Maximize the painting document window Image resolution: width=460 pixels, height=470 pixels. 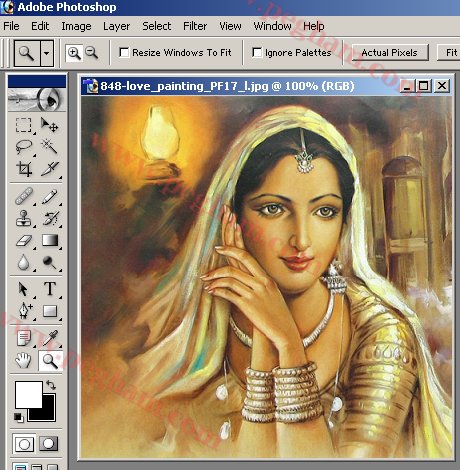pos(423,86)
